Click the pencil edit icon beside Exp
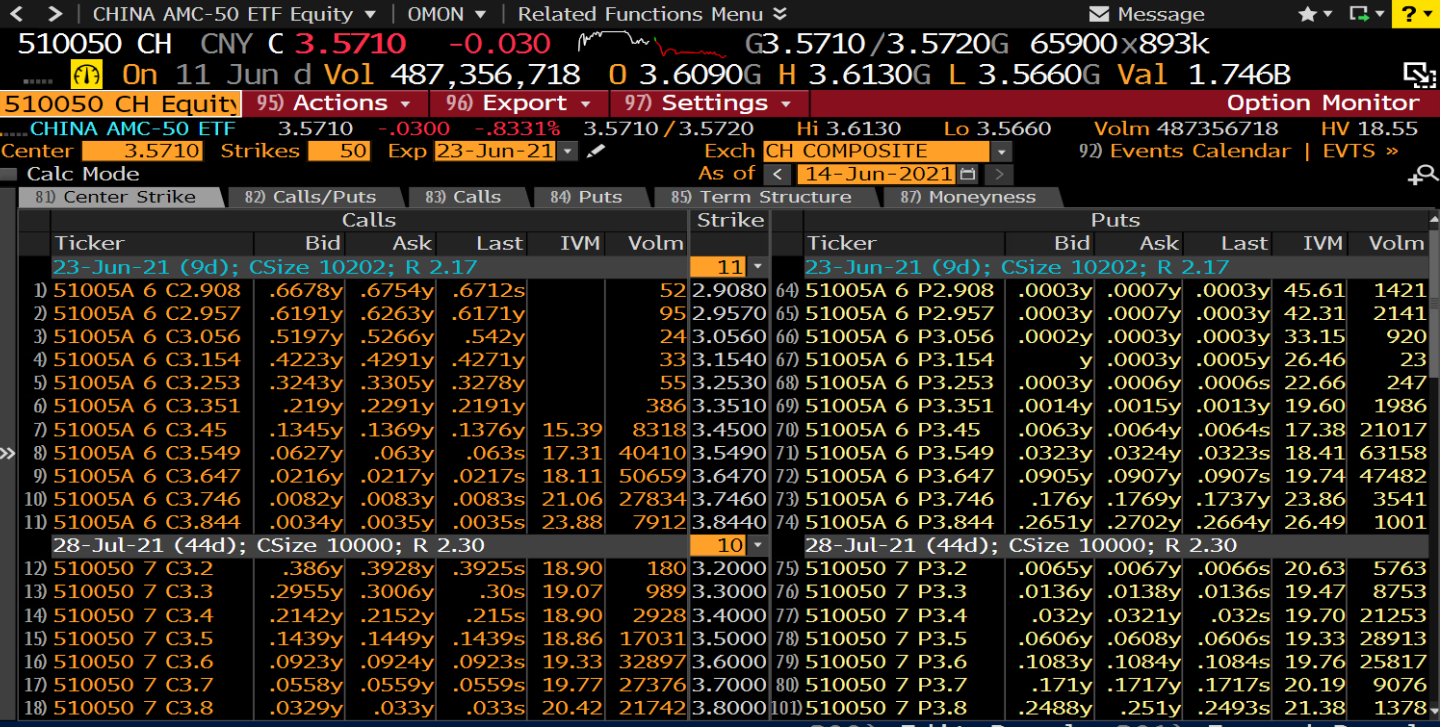 click(x=596, y=151)
